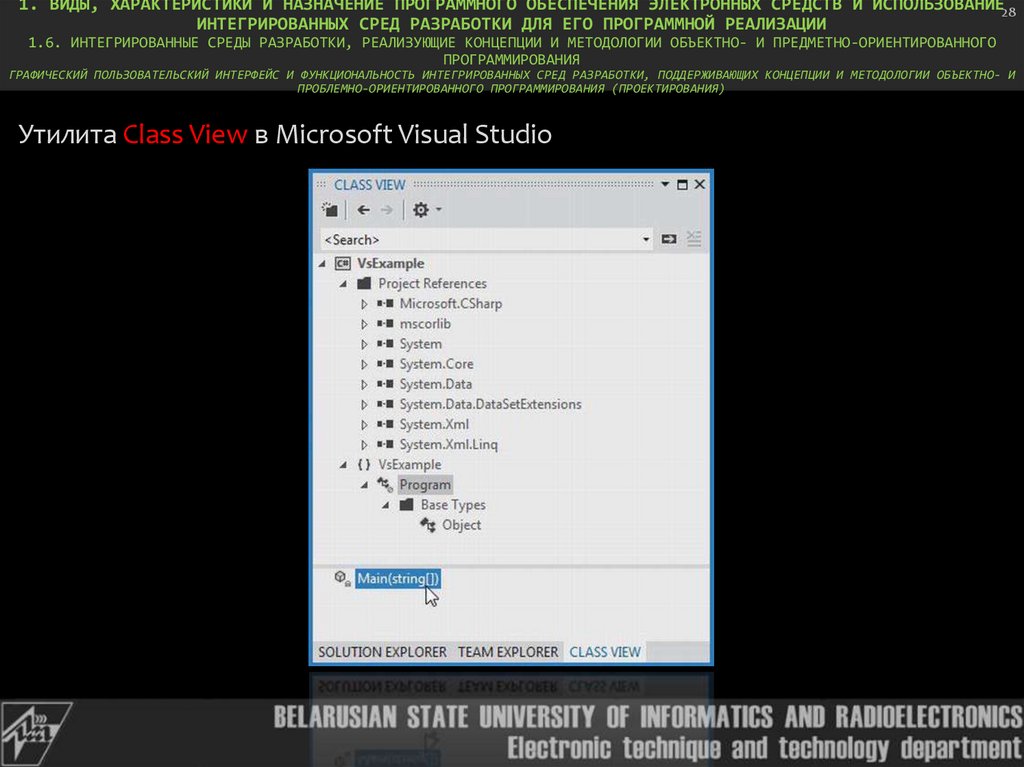Click the CLASS VIEW panel title
The image size is (1024, 767).
[370, 185]
